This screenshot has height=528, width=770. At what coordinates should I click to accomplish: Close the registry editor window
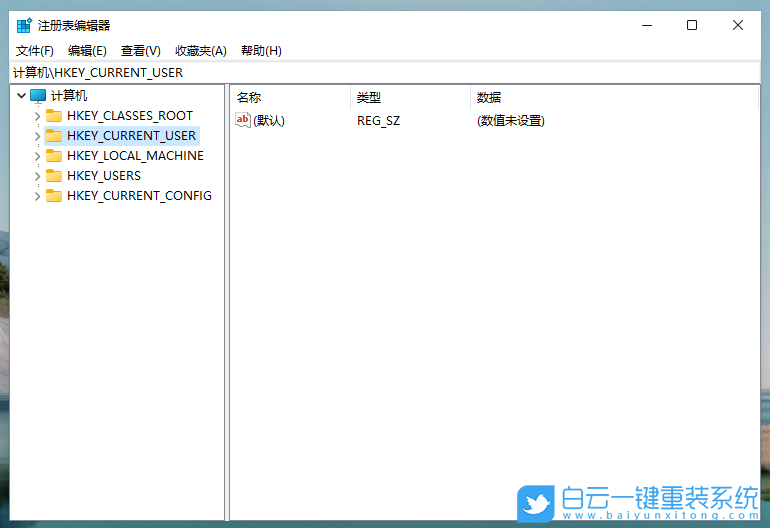(738, 25)
